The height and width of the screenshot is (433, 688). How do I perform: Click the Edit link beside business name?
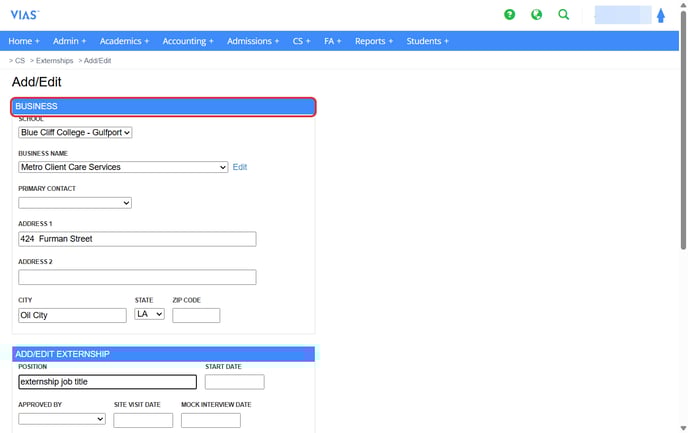coord(240,167)
